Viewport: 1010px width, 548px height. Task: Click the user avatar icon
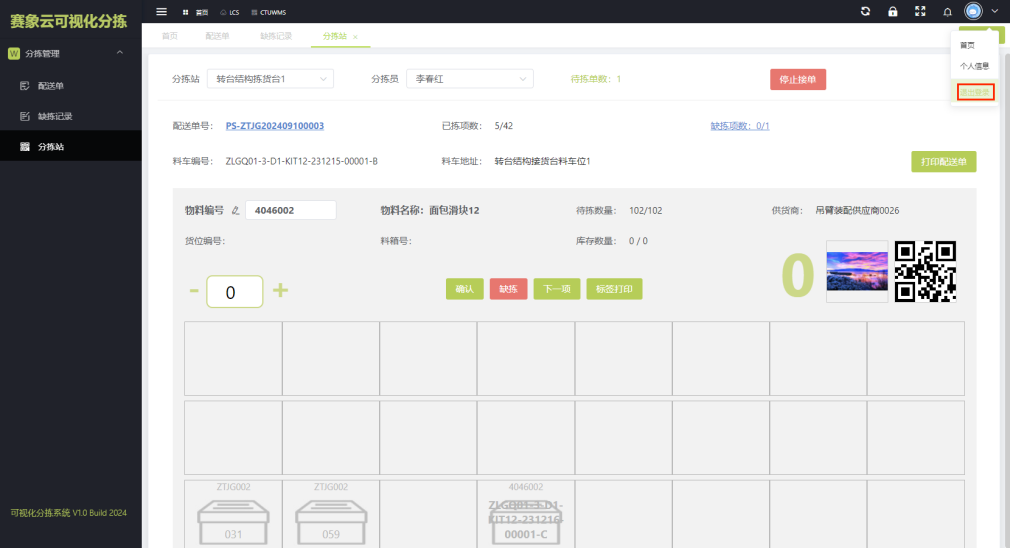(973, 11)
